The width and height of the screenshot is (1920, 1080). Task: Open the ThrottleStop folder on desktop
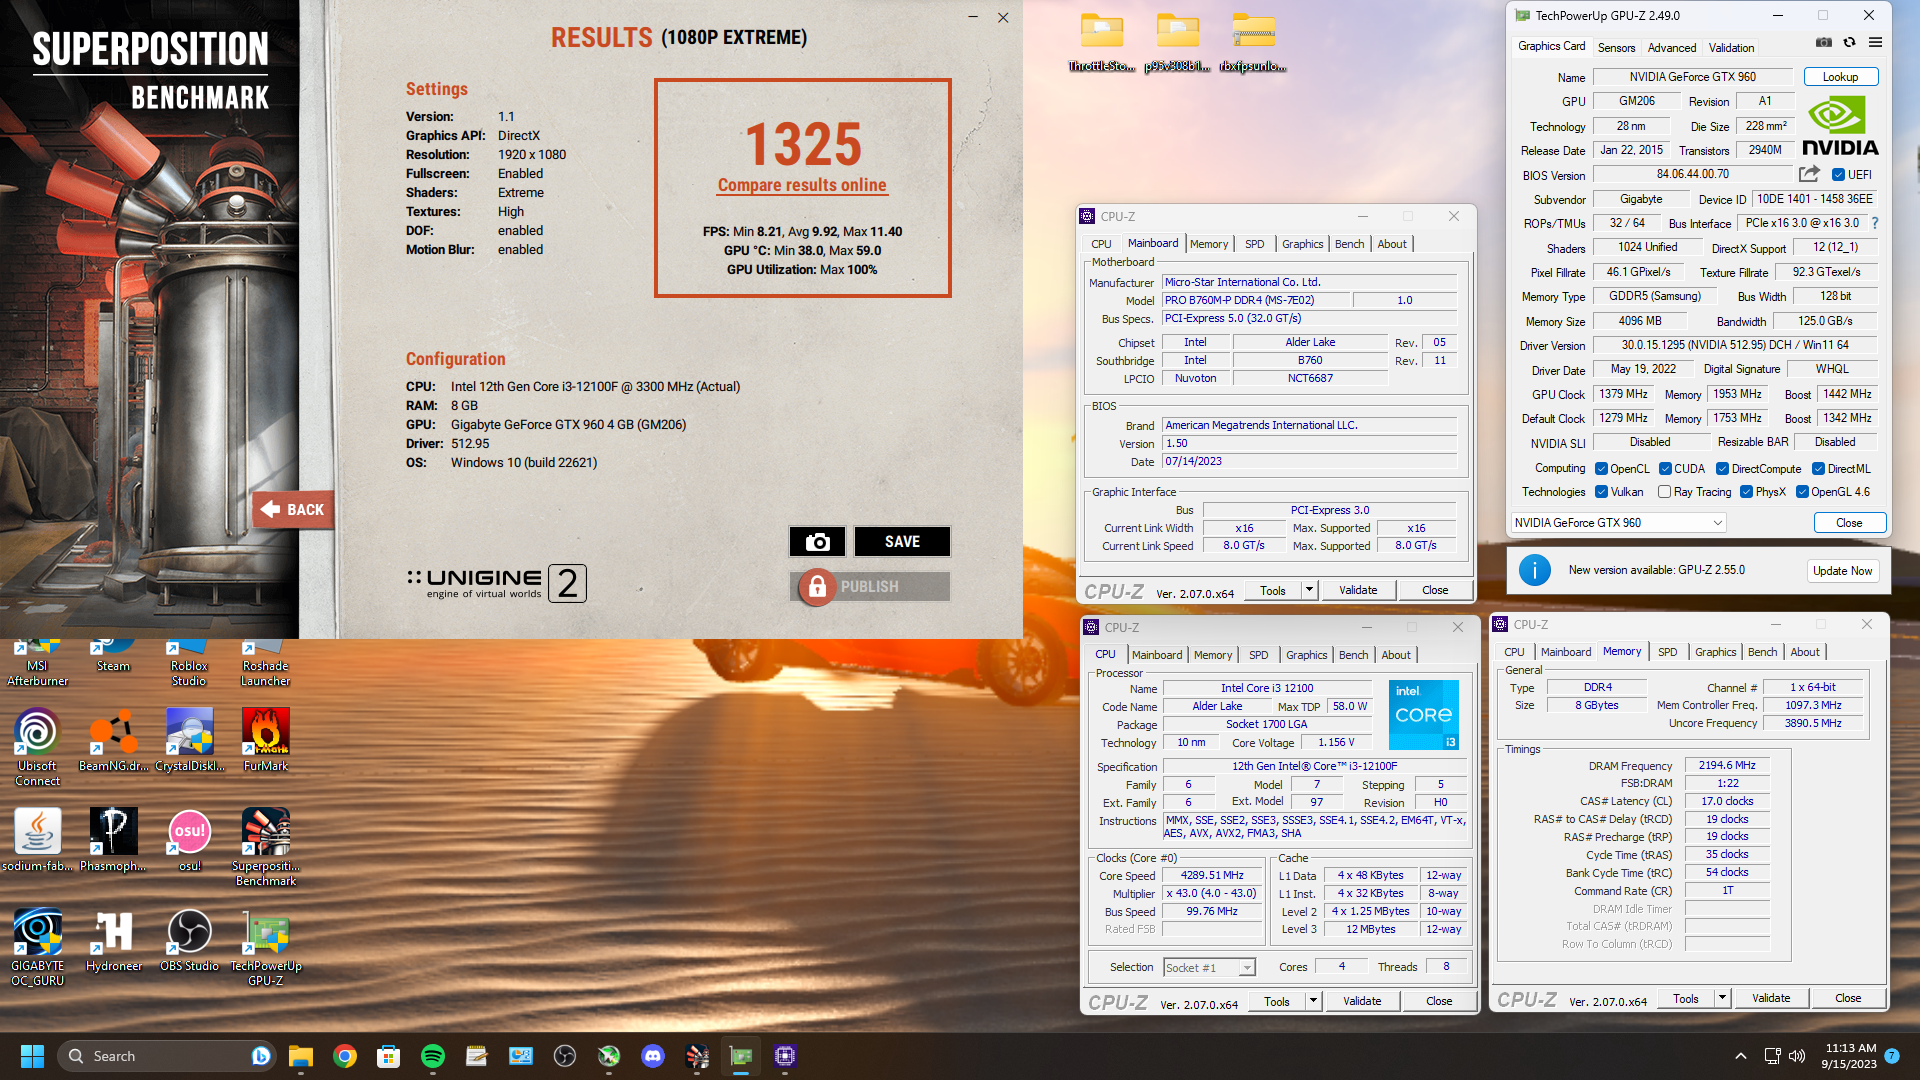1101,42
